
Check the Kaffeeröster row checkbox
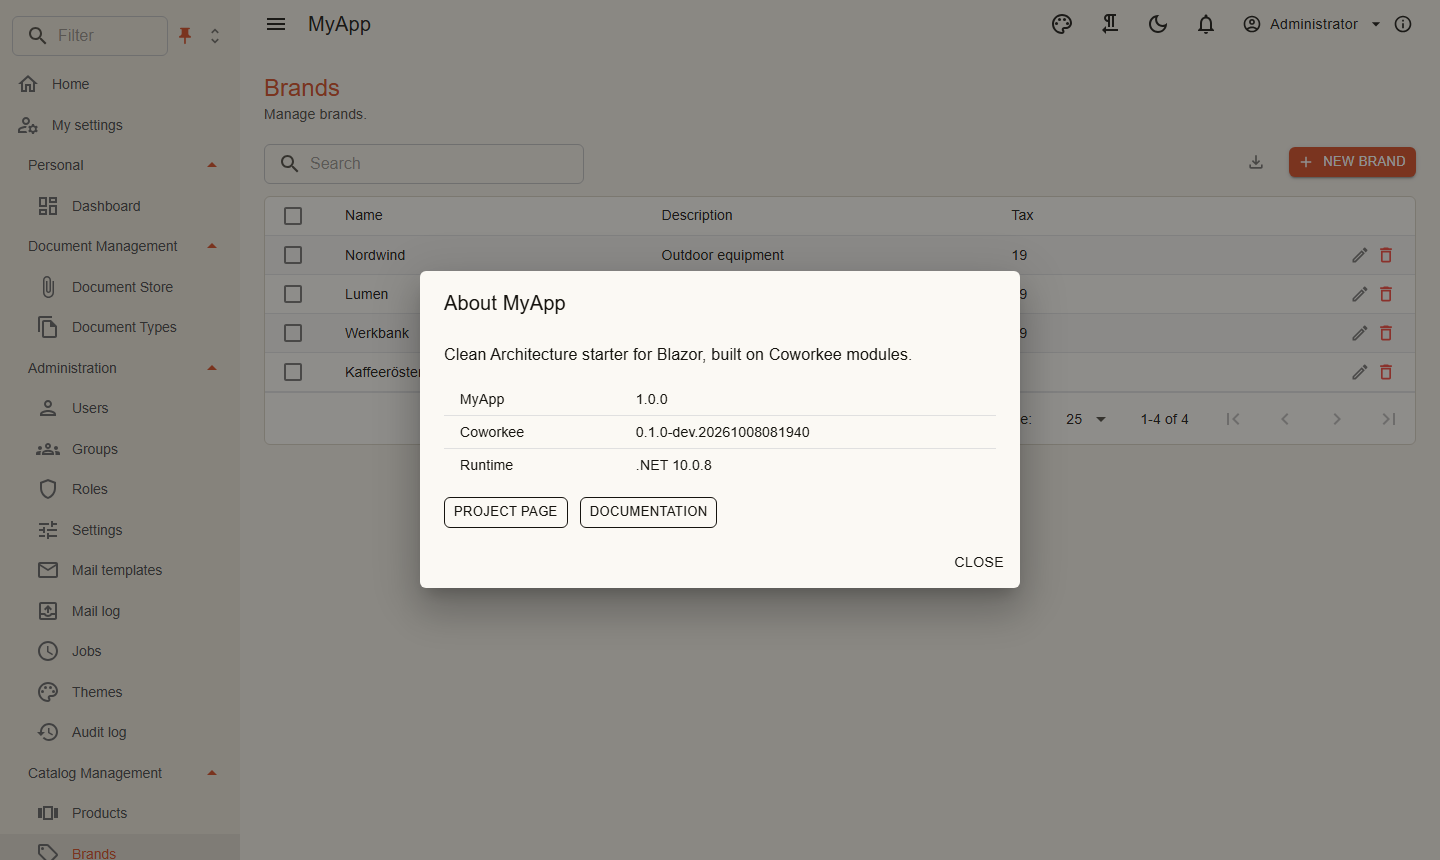tap(293, 372)
